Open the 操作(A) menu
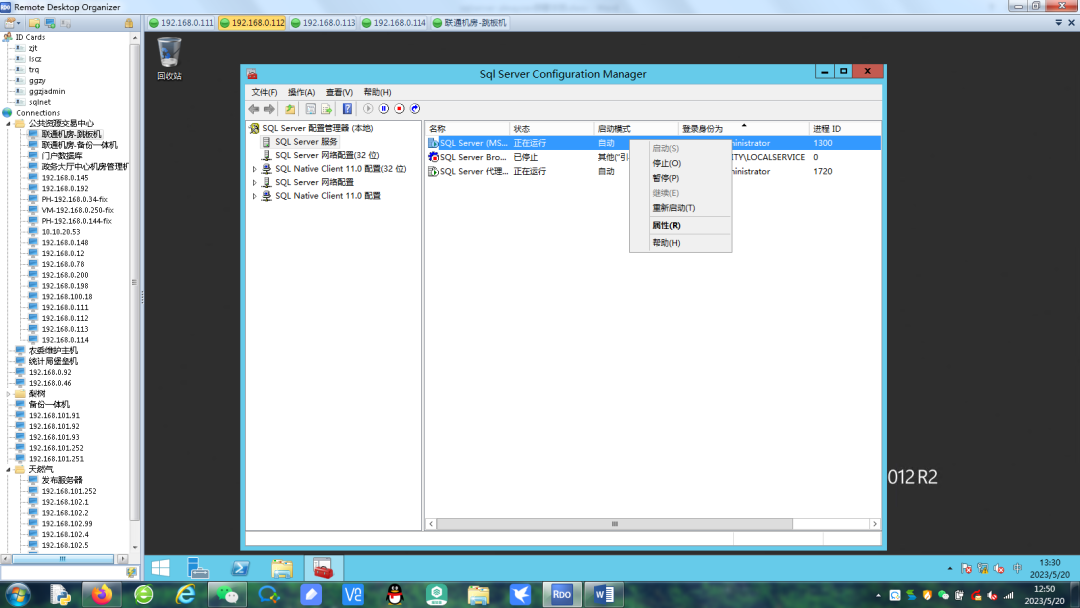Viewport: 1080px width, 608px height. click(x=301, y=92)
